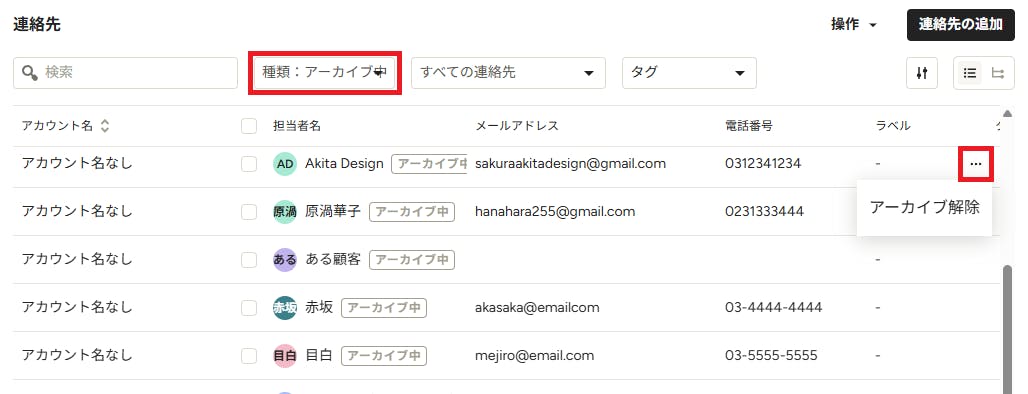The height and width of the screenshot is (394, 1028).
Task: Select アーカイブ解除 from context menu
Action: click(924, 208)
